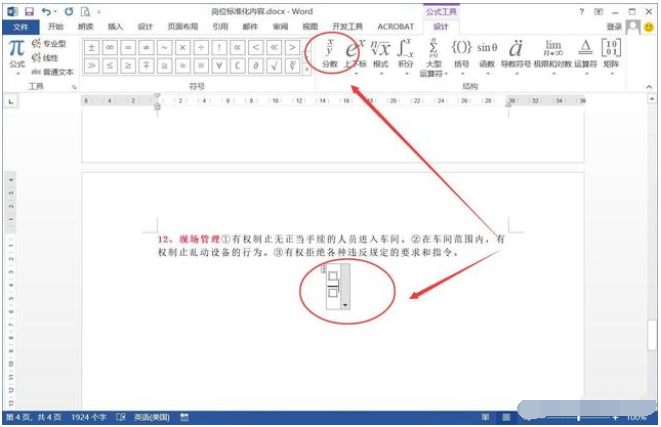Image resolution: width=661 pixels, height=427 pixels.
Task: Switch to the Insert (插入) tab
Action: (116, 26)
